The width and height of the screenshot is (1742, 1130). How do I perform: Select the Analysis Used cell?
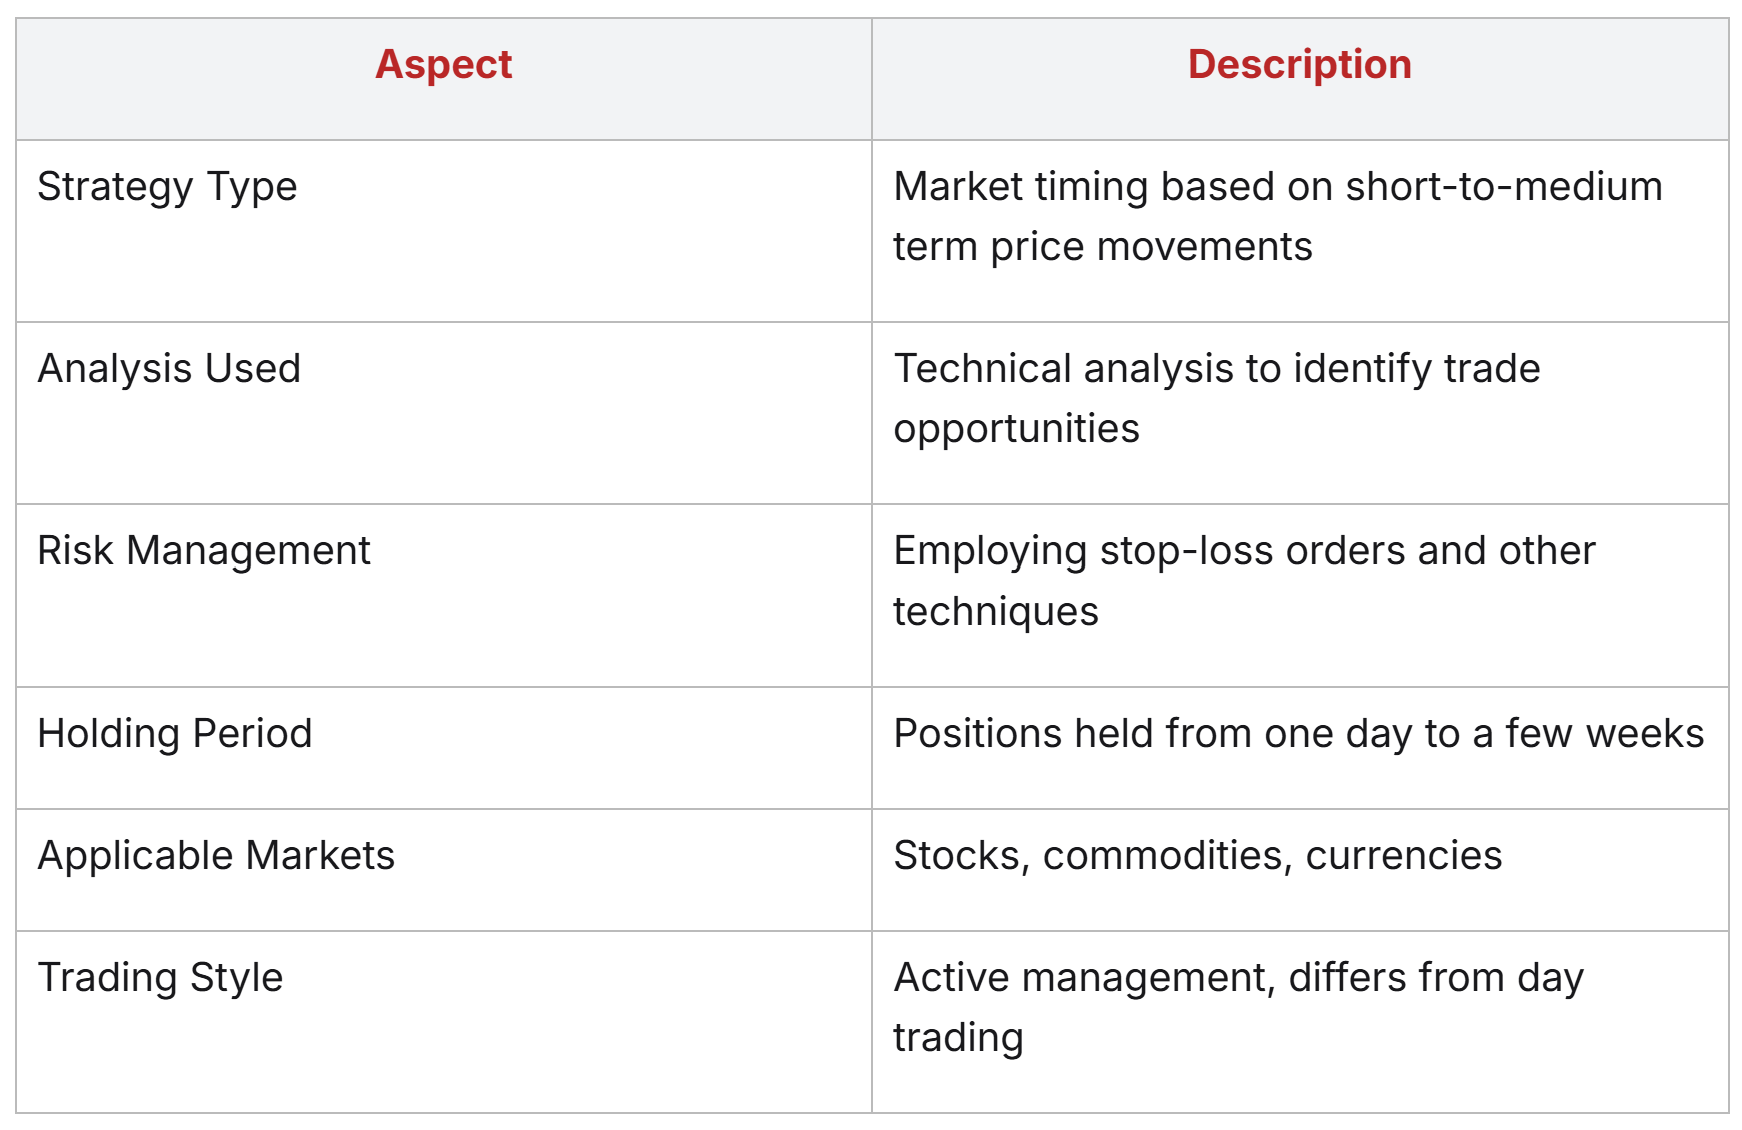[x=444, y=413]
